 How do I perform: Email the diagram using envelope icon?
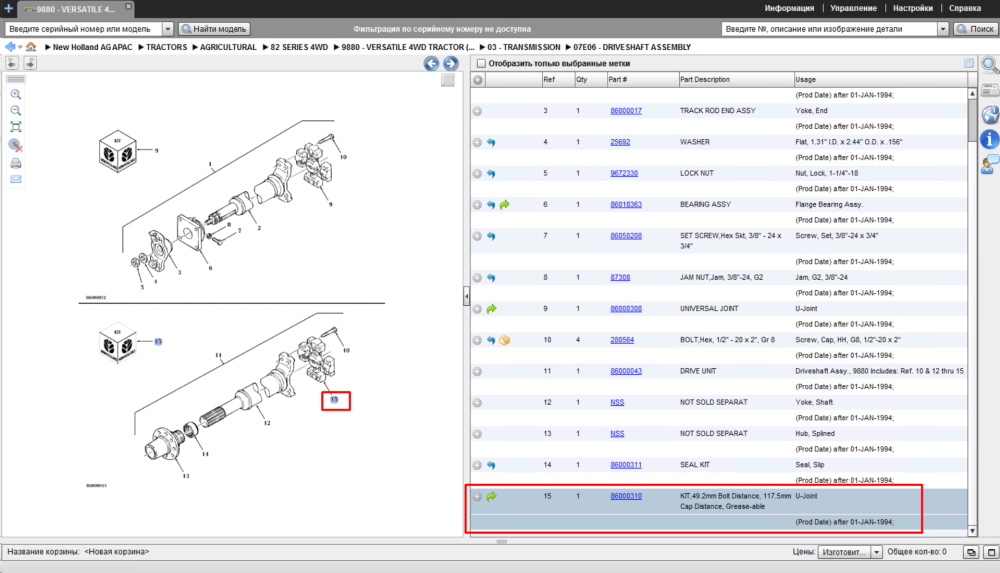(16, 179)
